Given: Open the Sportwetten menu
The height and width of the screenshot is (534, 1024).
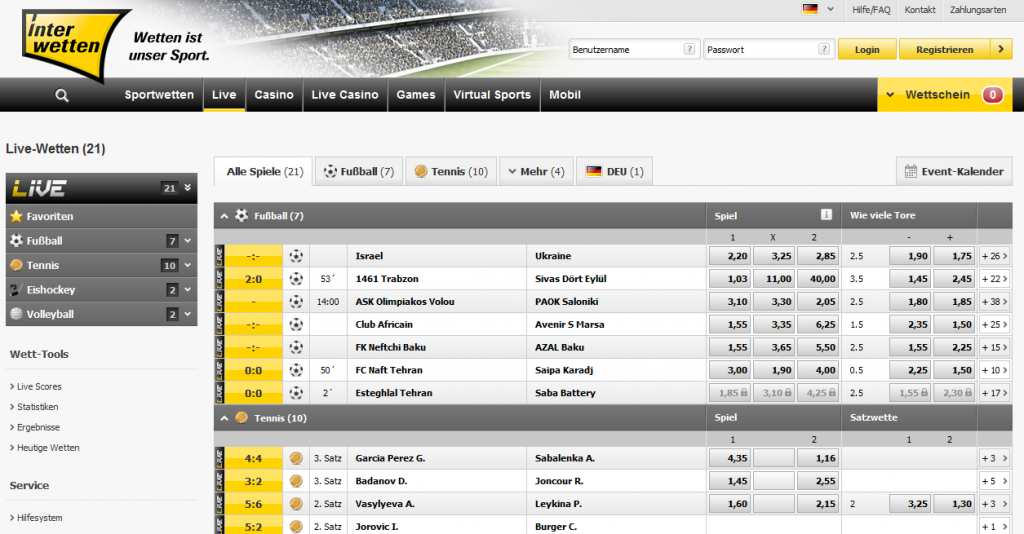Looking at the screenshot, I should (x=159, y=95).
